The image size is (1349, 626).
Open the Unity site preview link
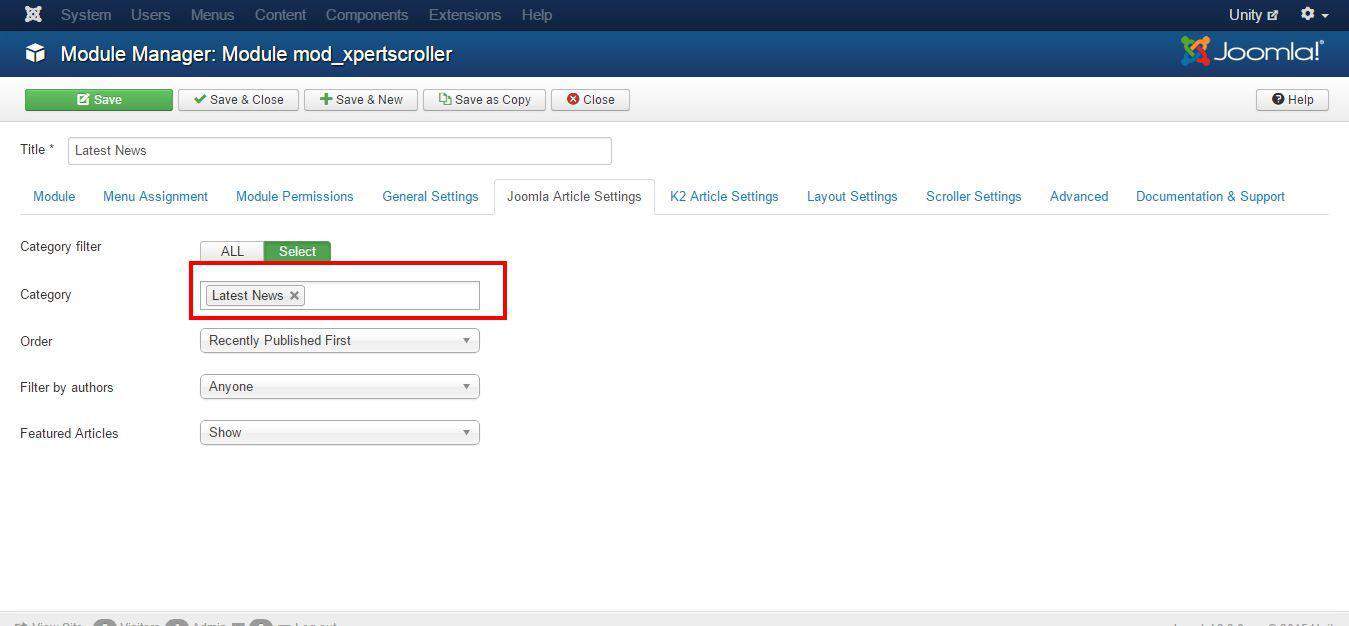(x=1253, y=15)
